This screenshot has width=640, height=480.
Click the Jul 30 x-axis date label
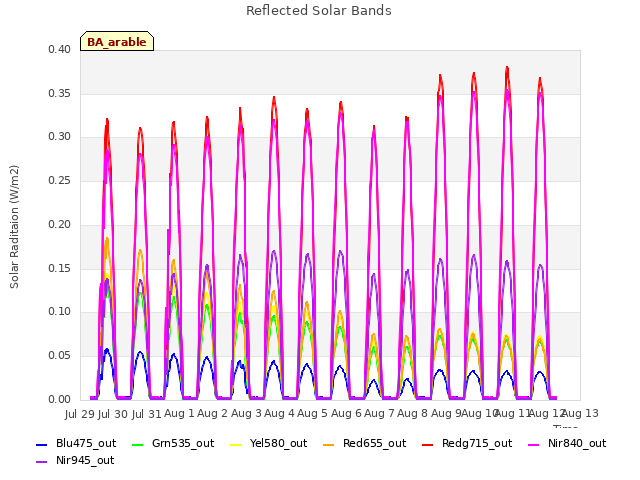[x=113, y=414]
